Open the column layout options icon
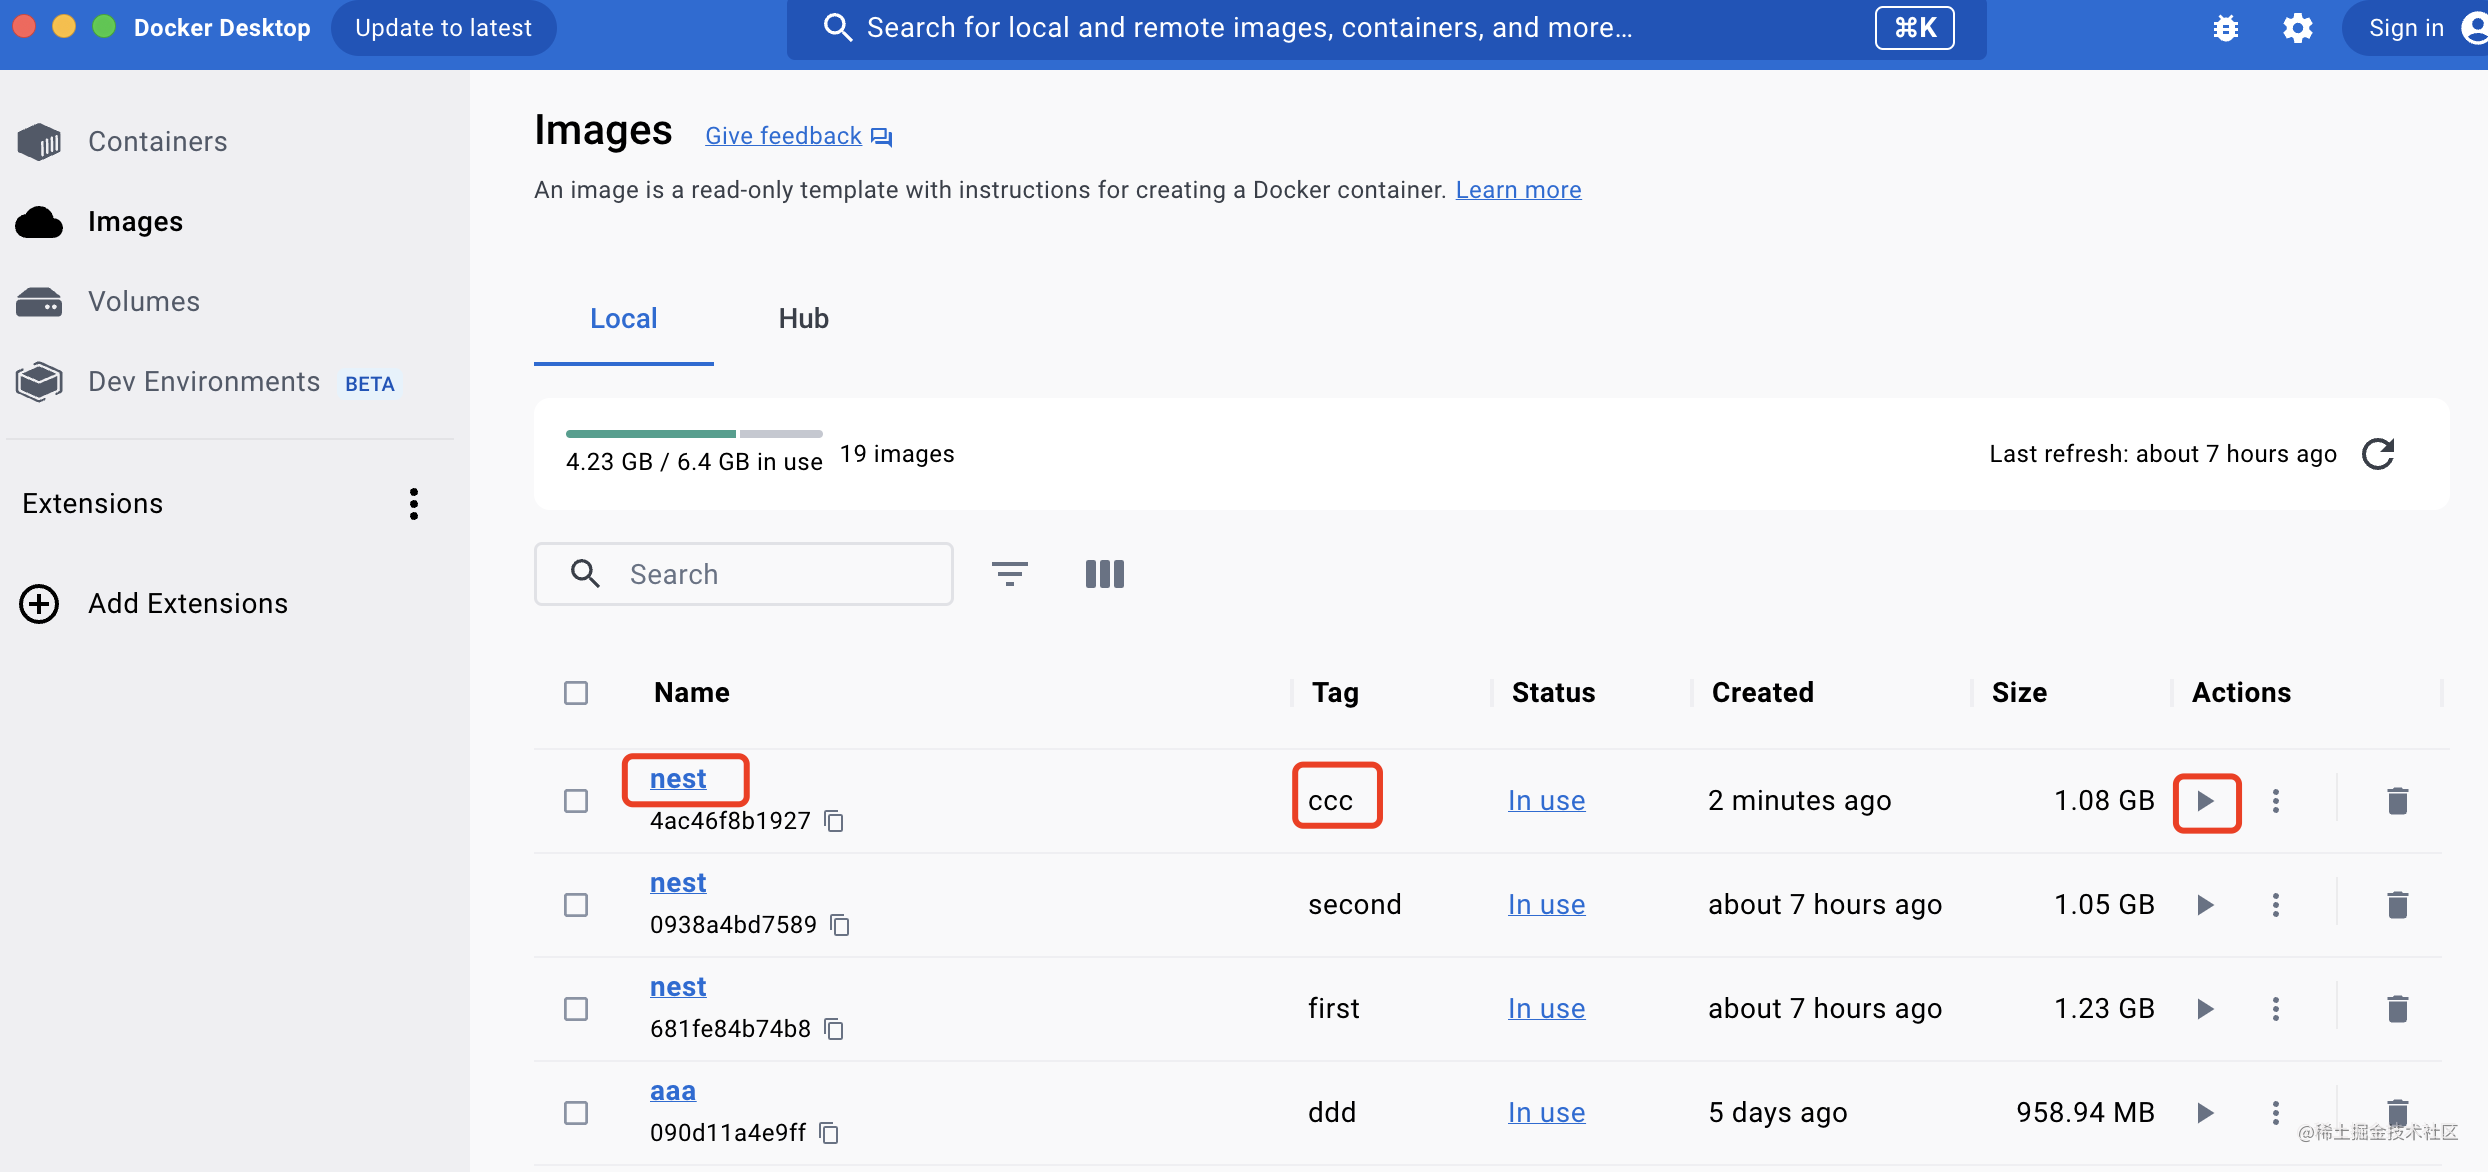This screenshot has height=1172, width=2488. (x=1104, y=574)
